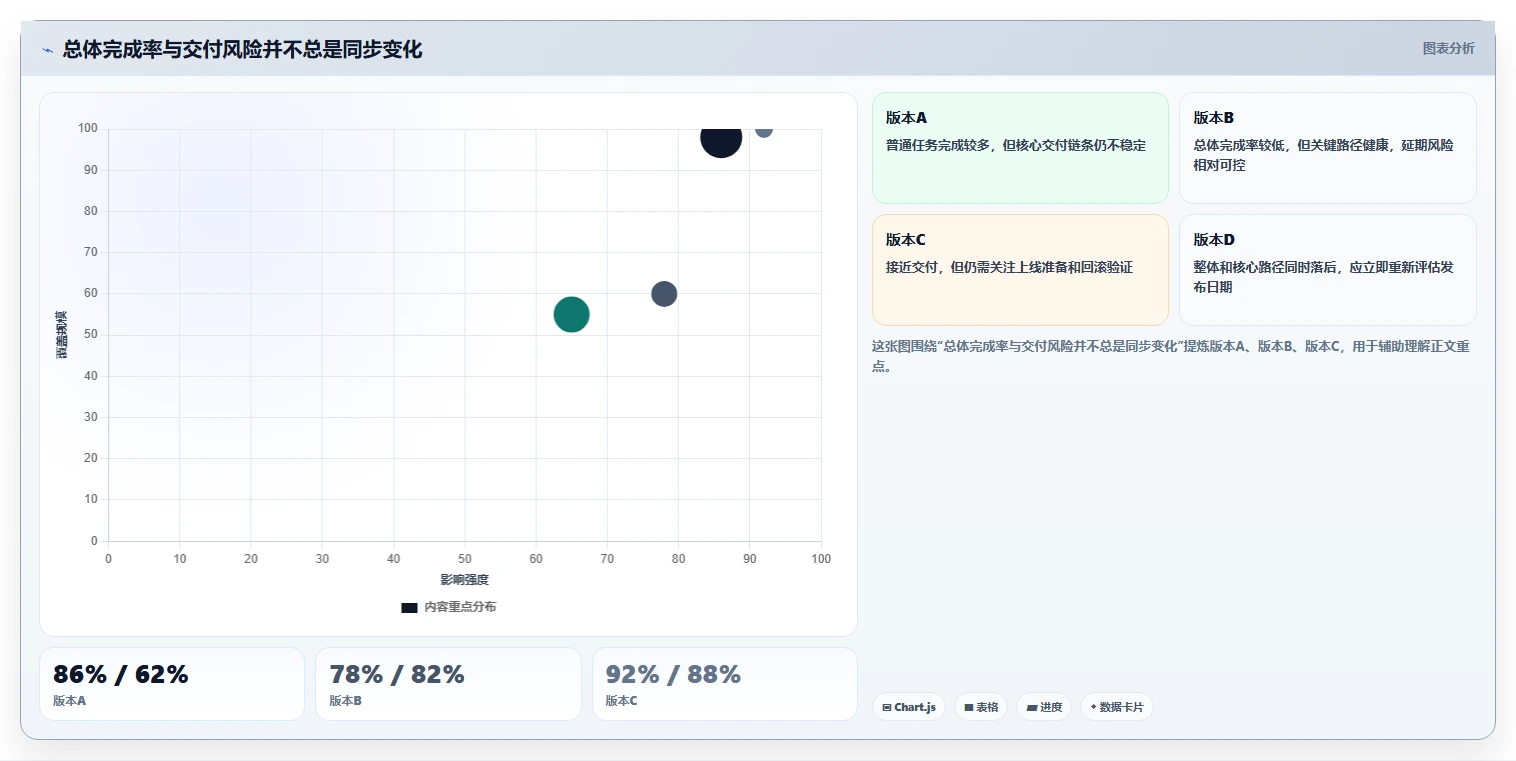Select the teal green bubble
The width and height of the screenshot is (1516, 761).
(x=571, y=314)
